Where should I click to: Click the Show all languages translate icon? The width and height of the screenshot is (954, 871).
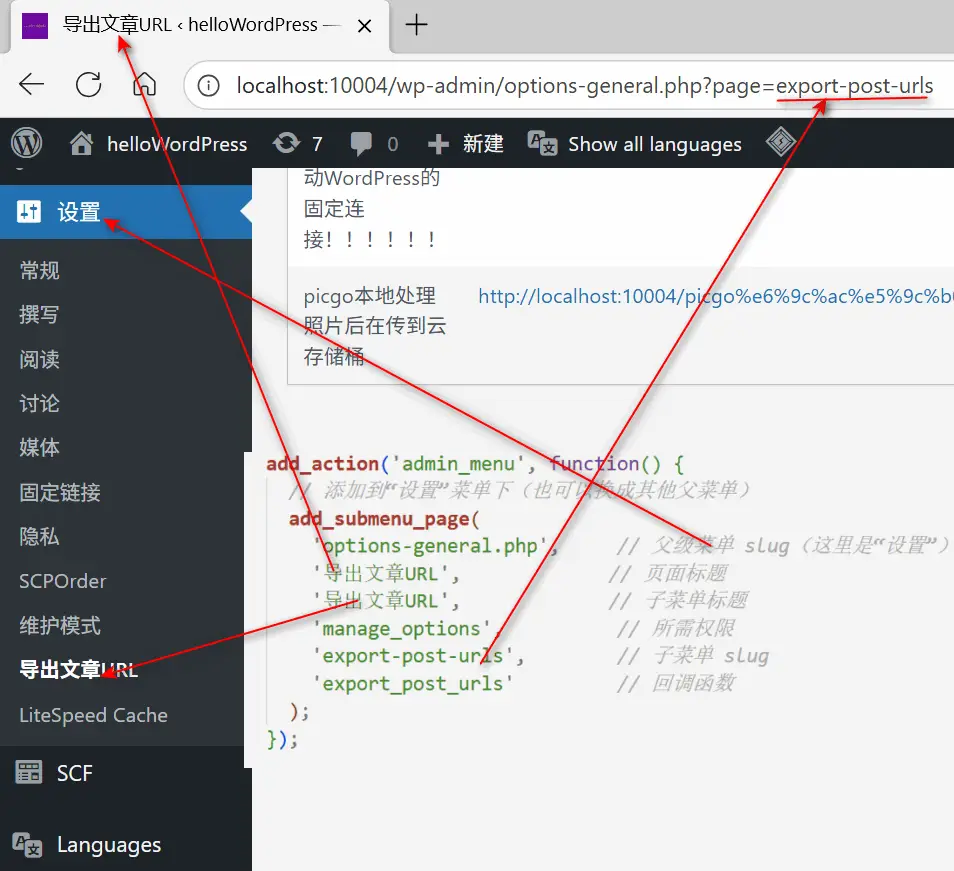(x=543, y=144)
